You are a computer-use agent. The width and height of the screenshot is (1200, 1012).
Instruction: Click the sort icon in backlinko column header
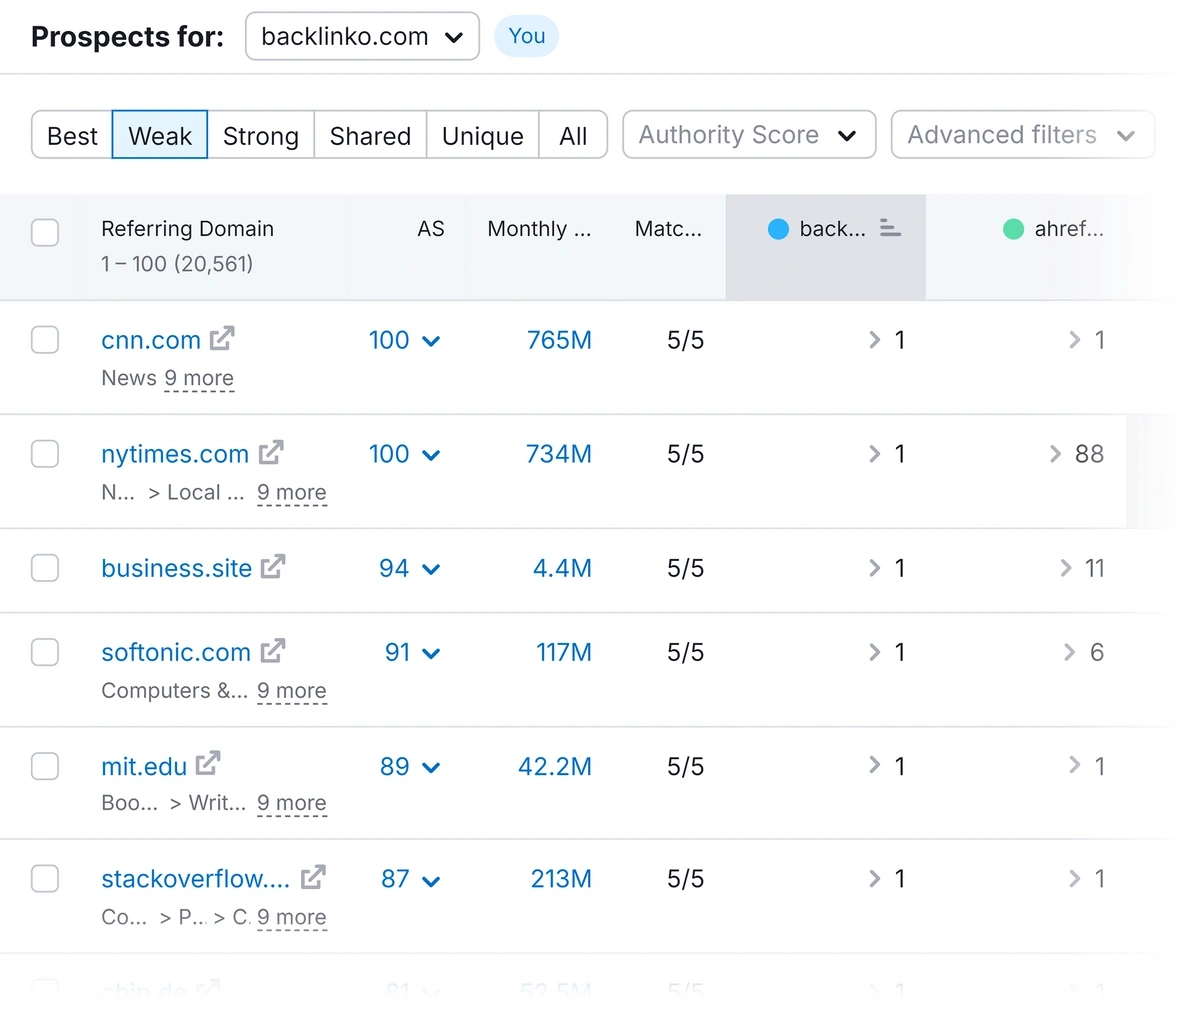(890, 228)
